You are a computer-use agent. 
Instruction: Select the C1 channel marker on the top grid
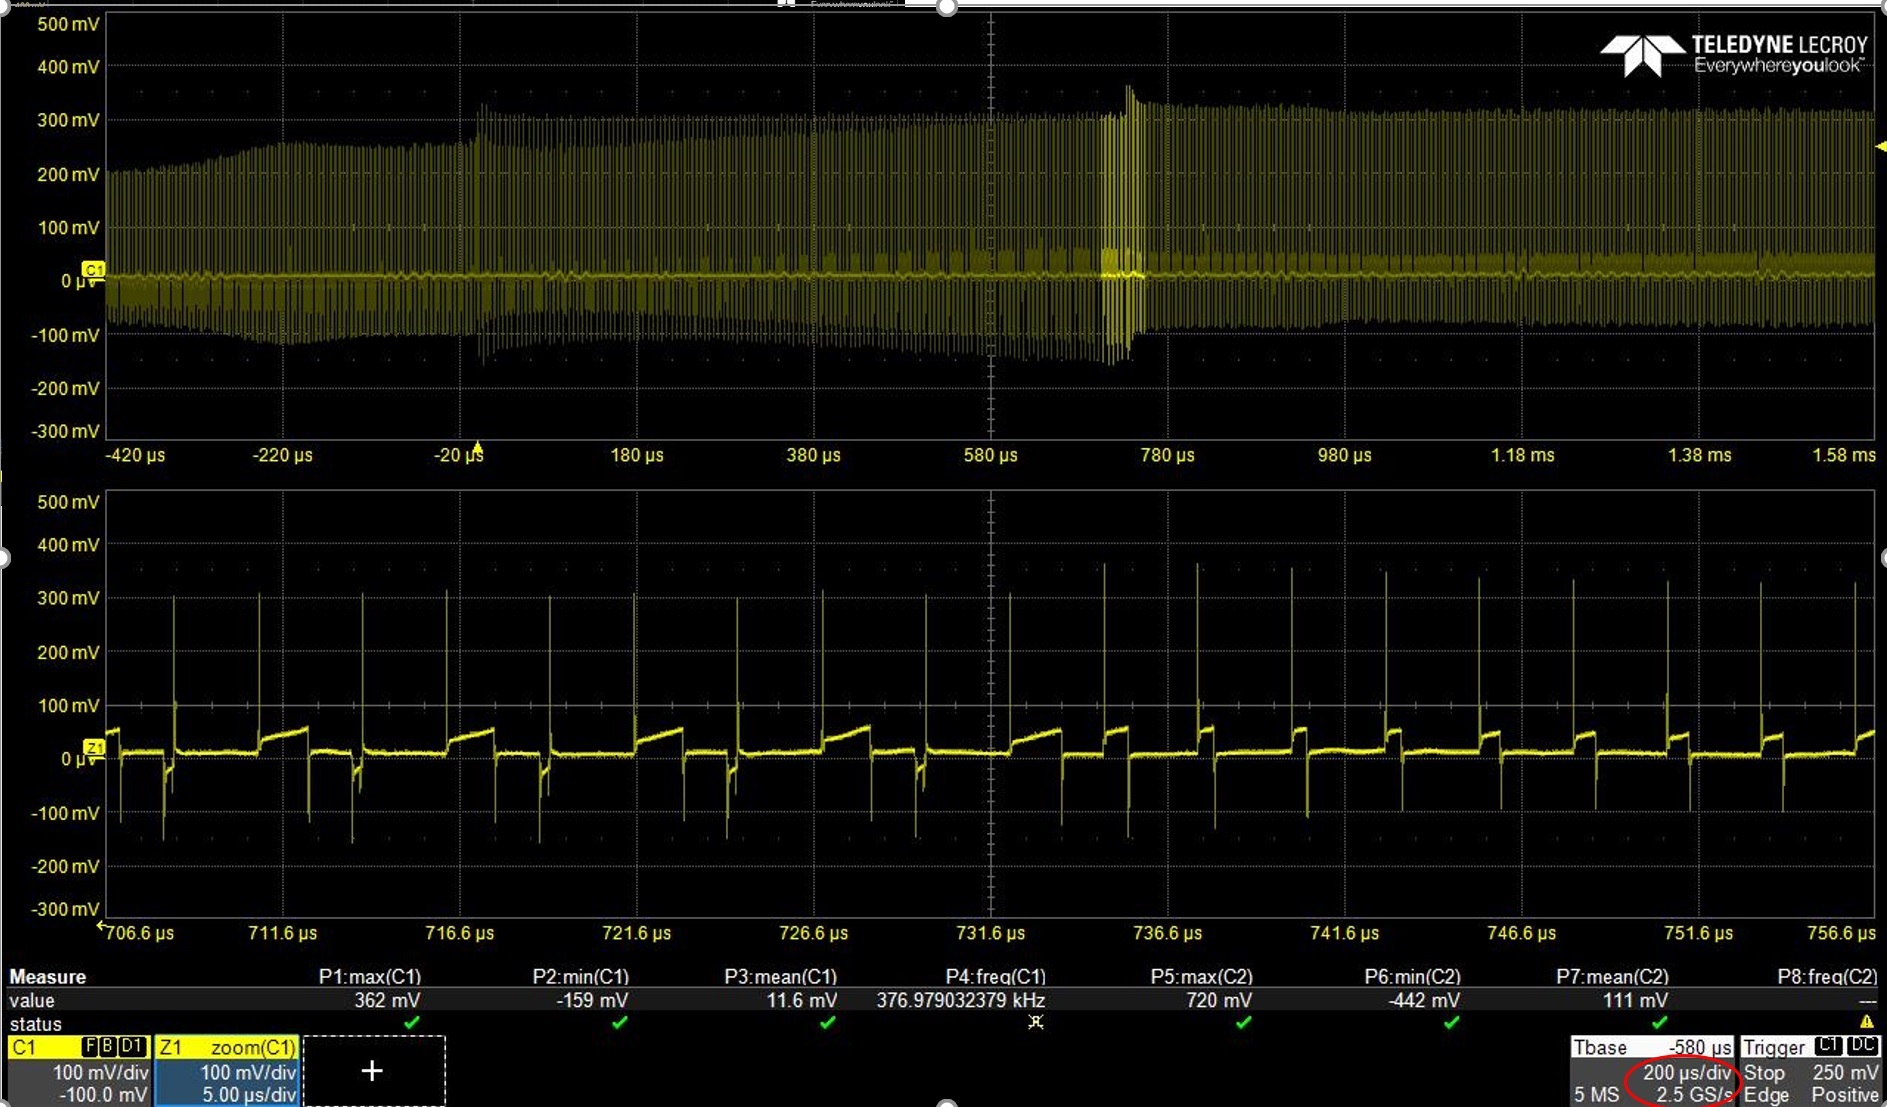tap(93, 270)
